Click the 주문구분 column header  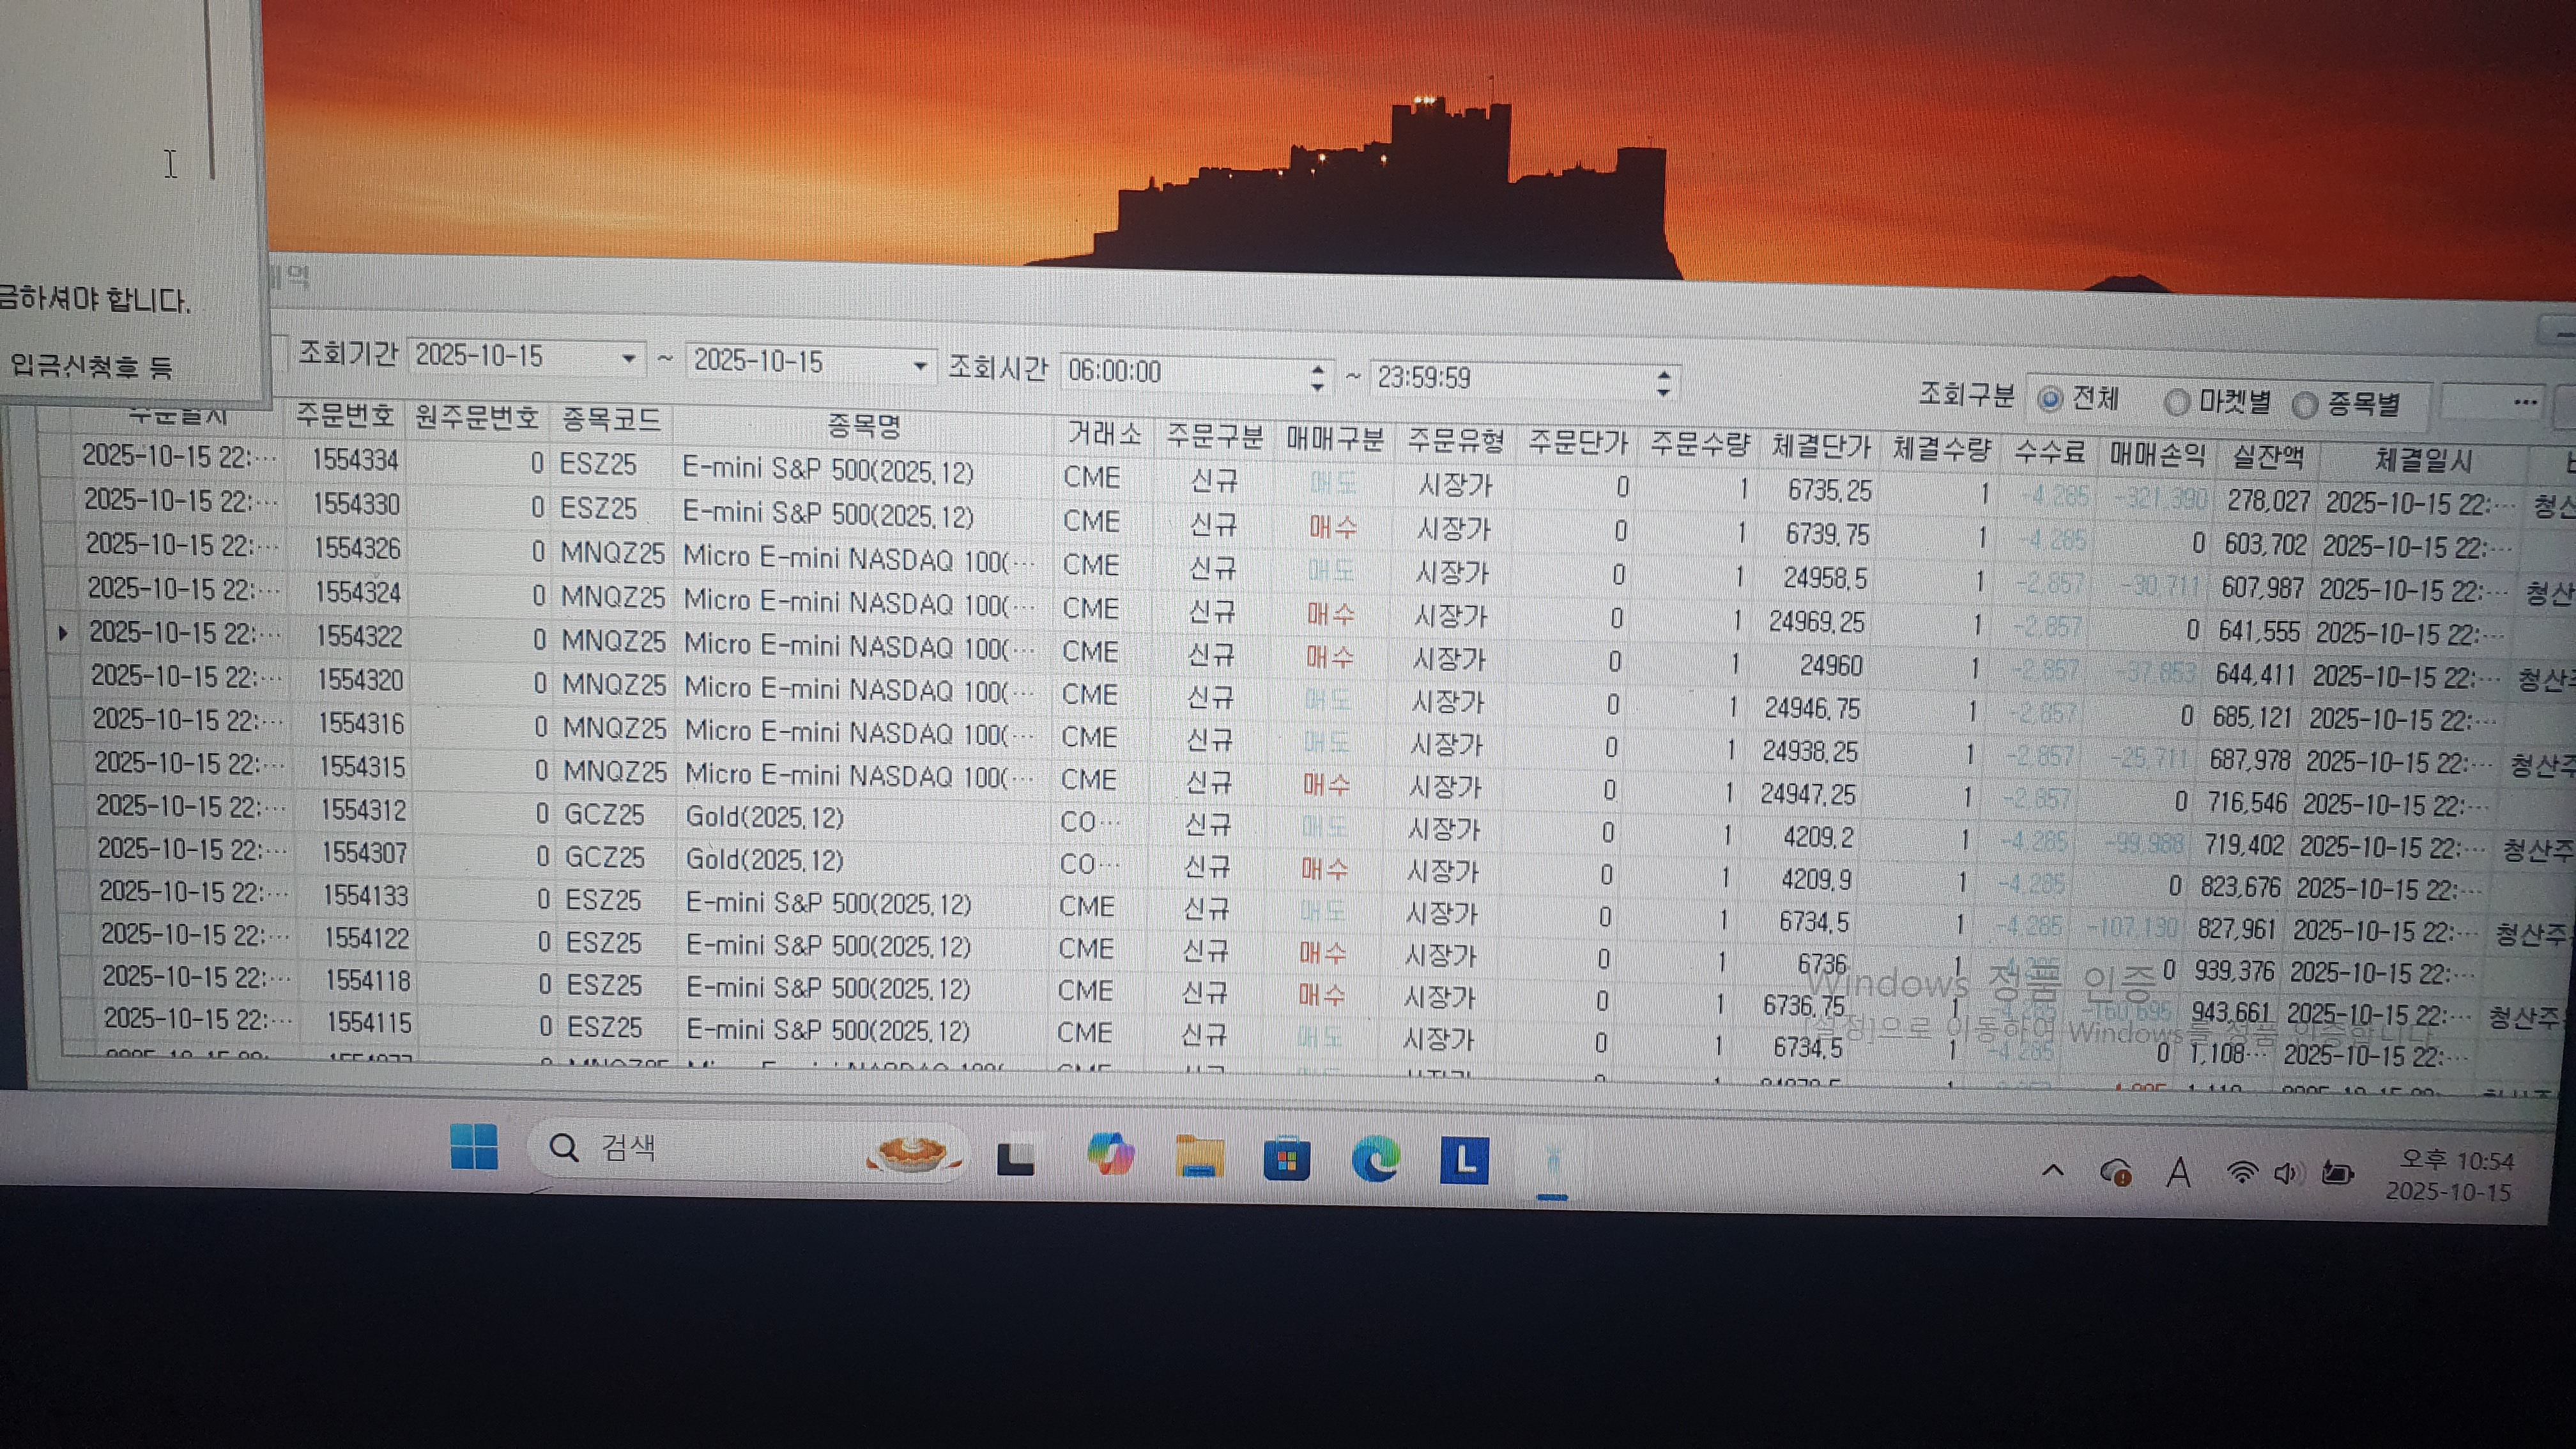click(1215, 436)
